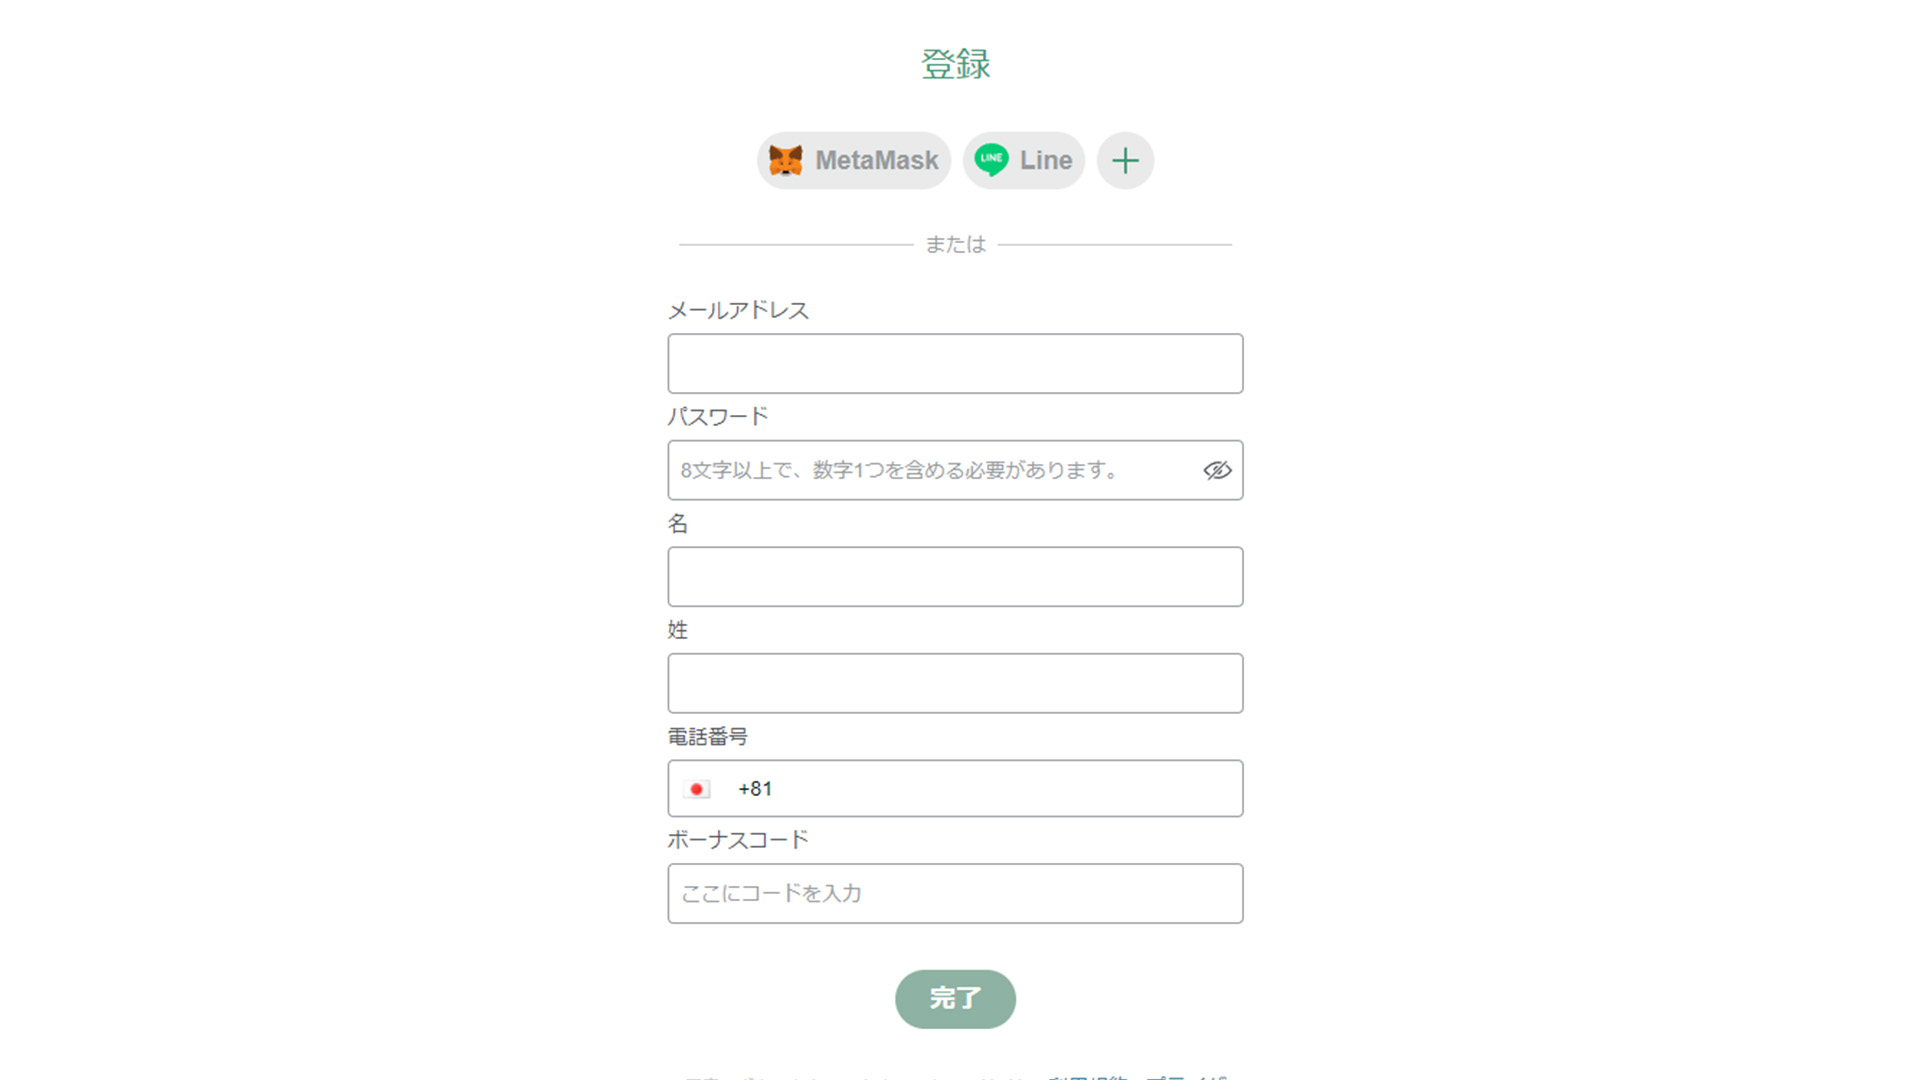Place cursor after +81 in phone field
The height and width of the screenshot is (1080, 1920).
point(1000,789)
